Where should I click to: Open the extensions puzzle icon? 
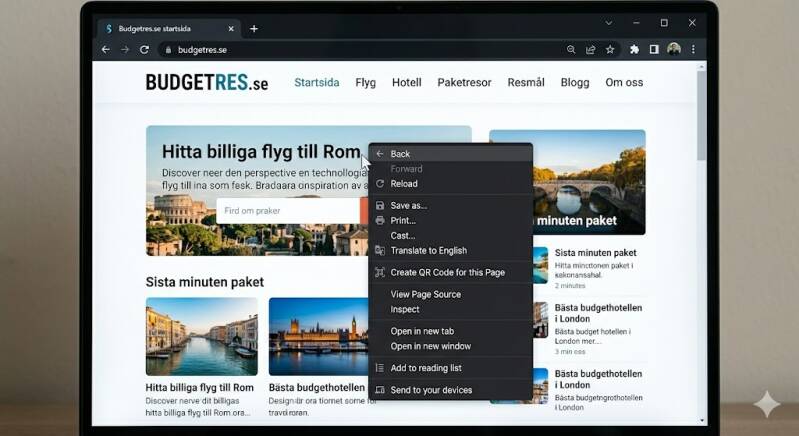(x=634, y=49)
